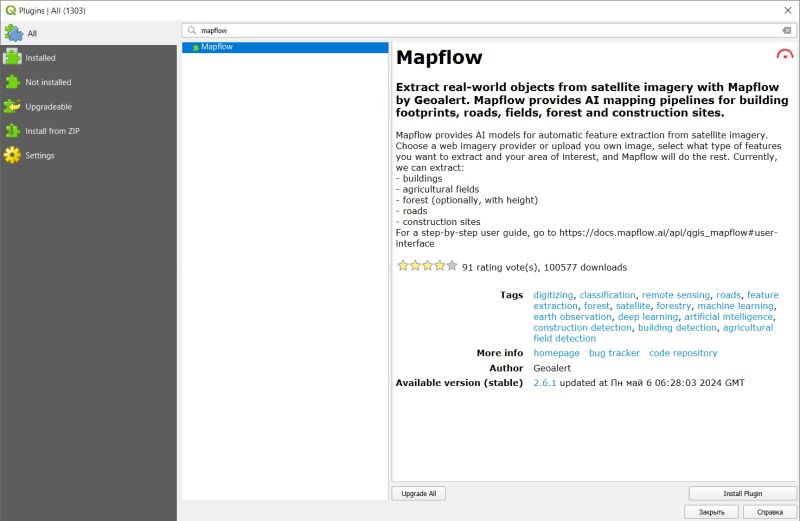Click the Not installed plugin icon

coord(12,82)
